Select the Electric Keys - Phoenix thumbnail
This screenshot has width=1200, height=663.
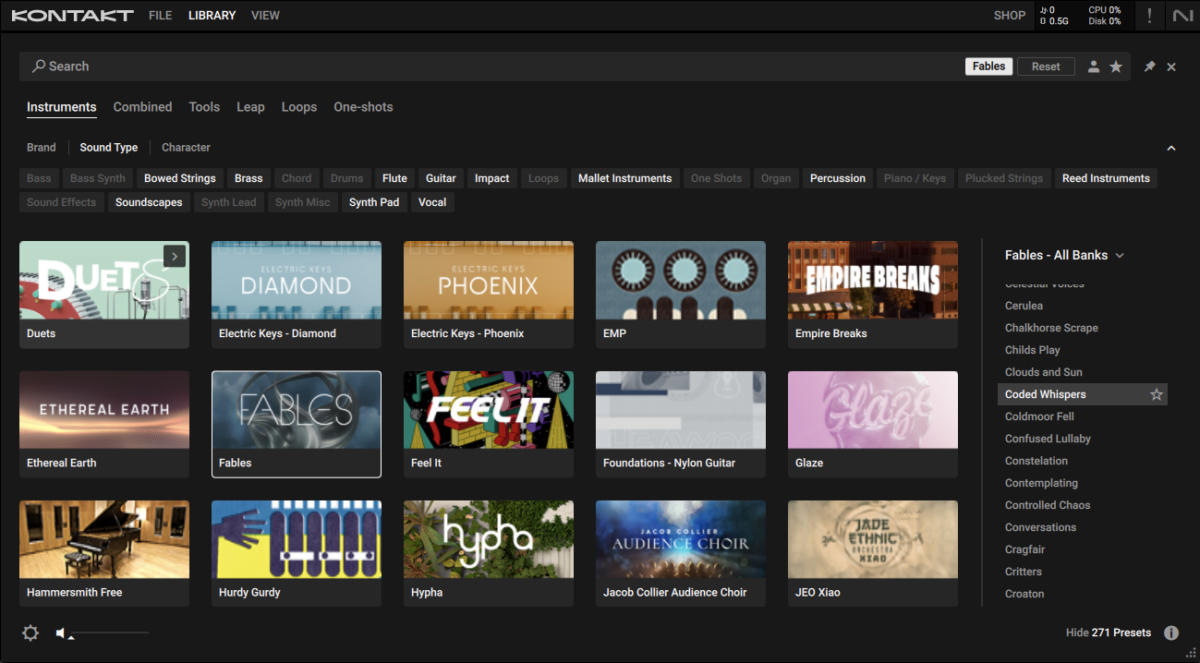pos(488,280)
